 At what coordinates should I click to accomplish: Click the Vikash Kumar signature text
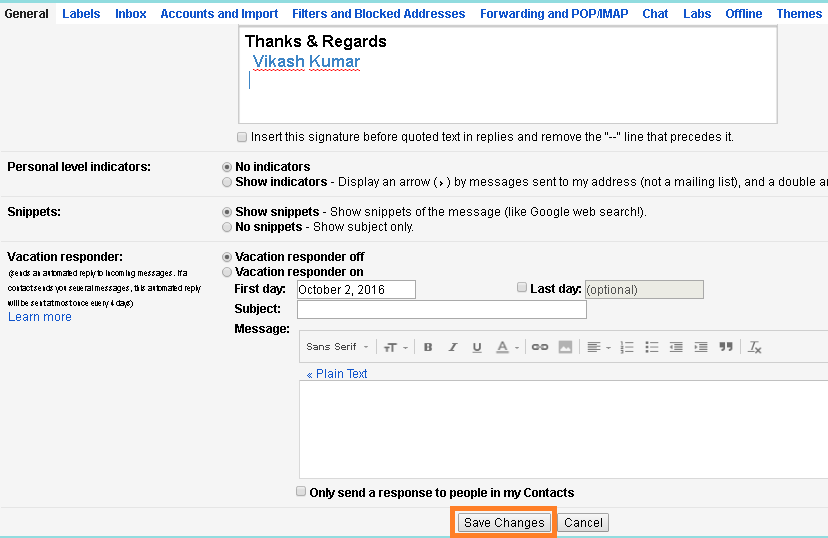pos(306,62)
